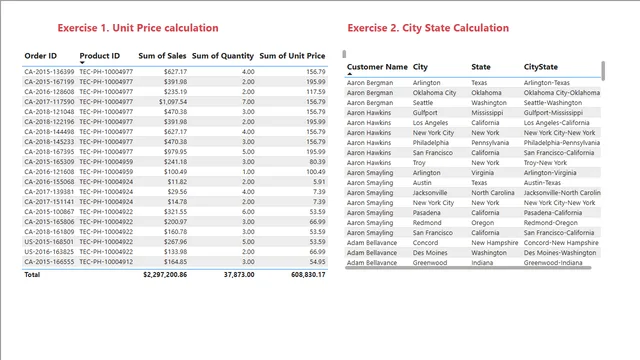Click the $979.95 sales value
Screen dimensions: 640x360
[x=176, y=152]
